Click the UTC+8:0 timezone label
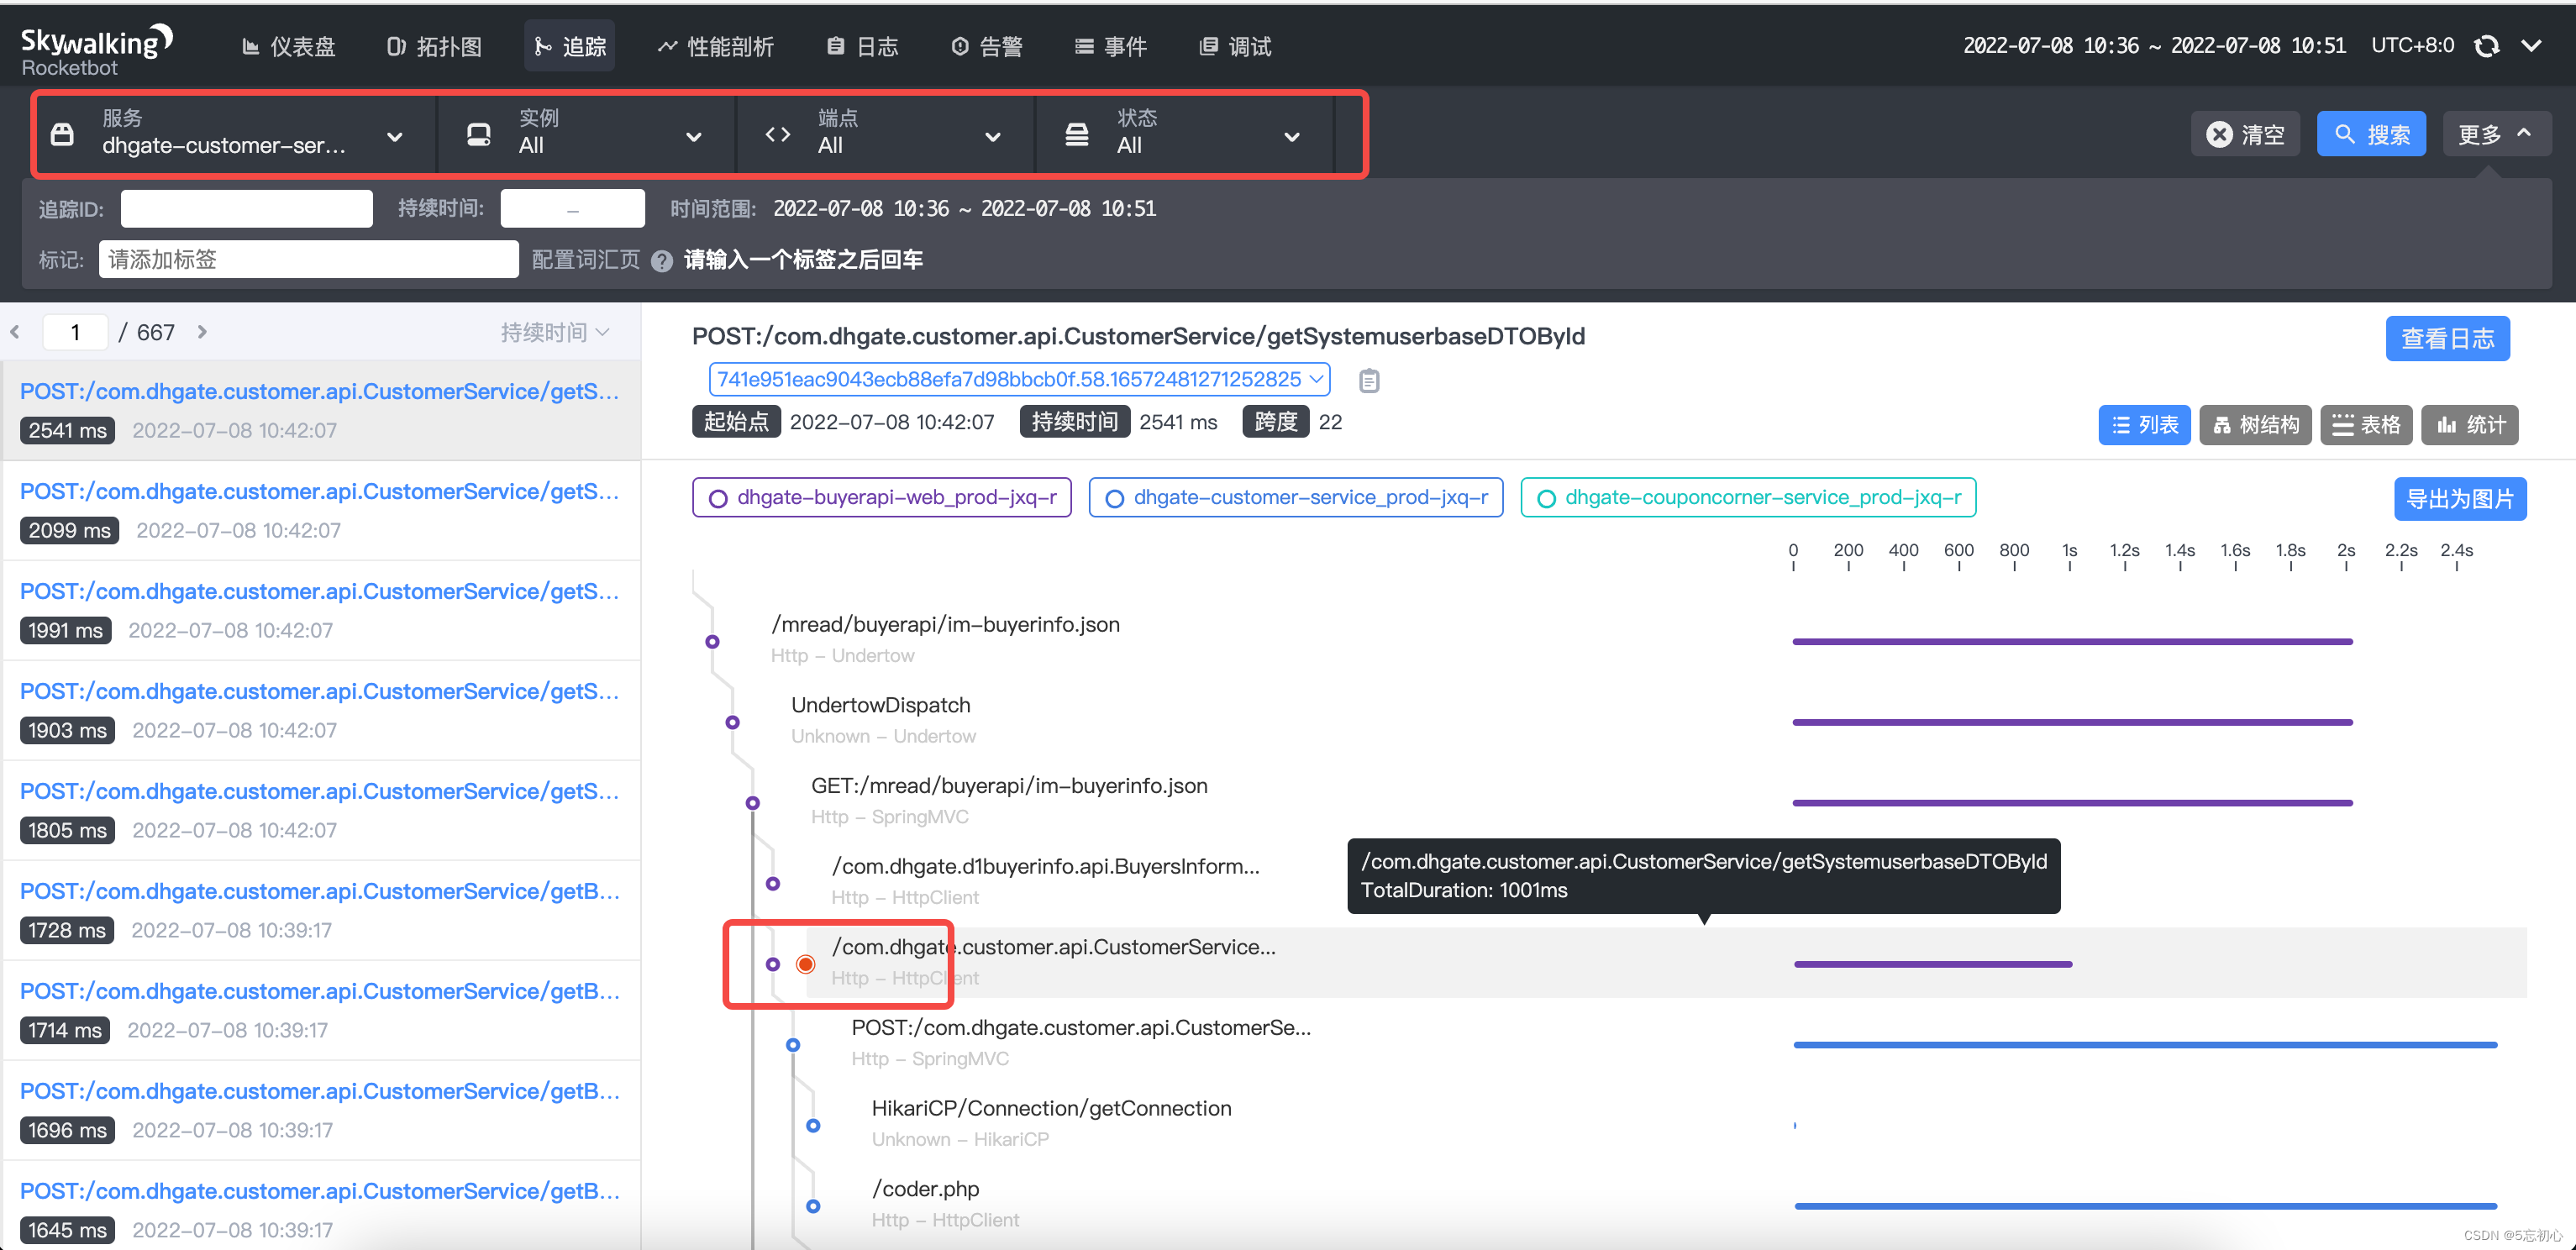This screenshot has width=2576, height=1250. point(2412,46)
